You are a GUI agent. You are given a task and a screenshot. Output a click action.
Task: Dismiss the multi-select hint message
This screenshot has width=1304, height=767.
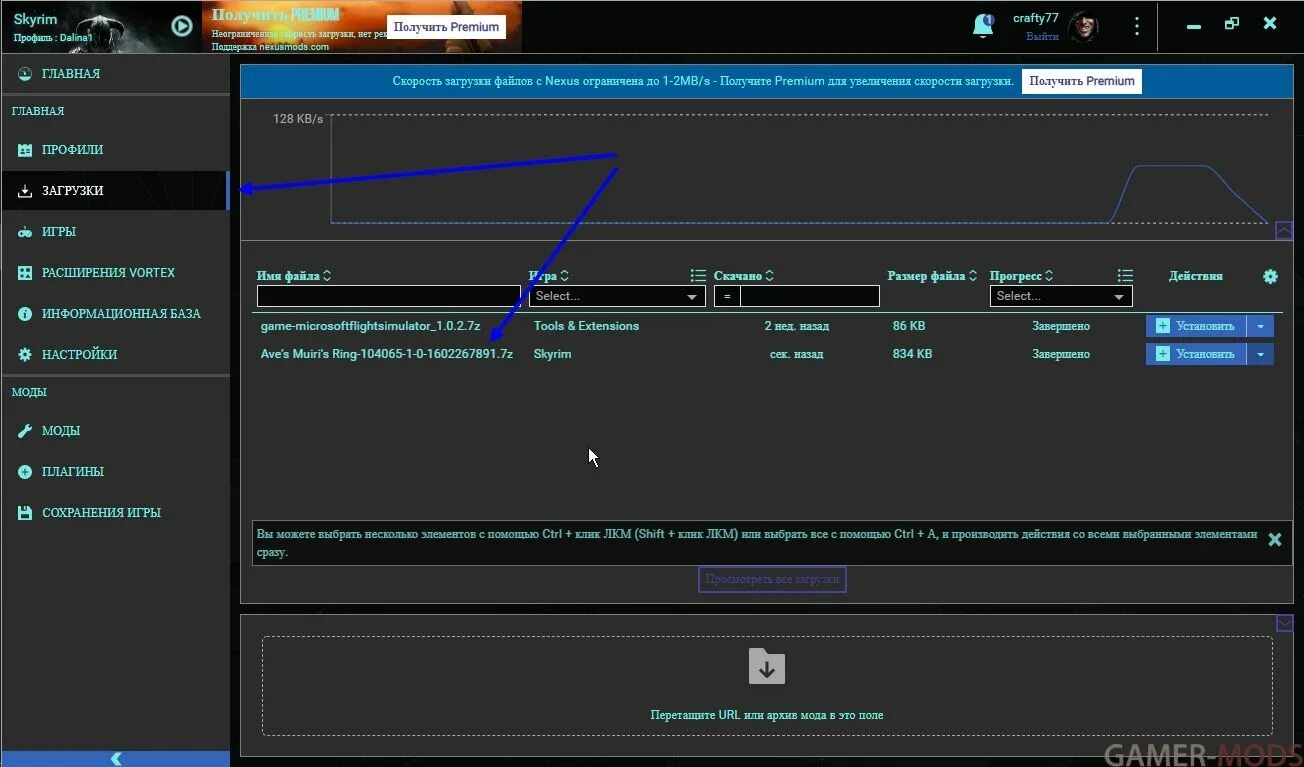coord(1275,540)
